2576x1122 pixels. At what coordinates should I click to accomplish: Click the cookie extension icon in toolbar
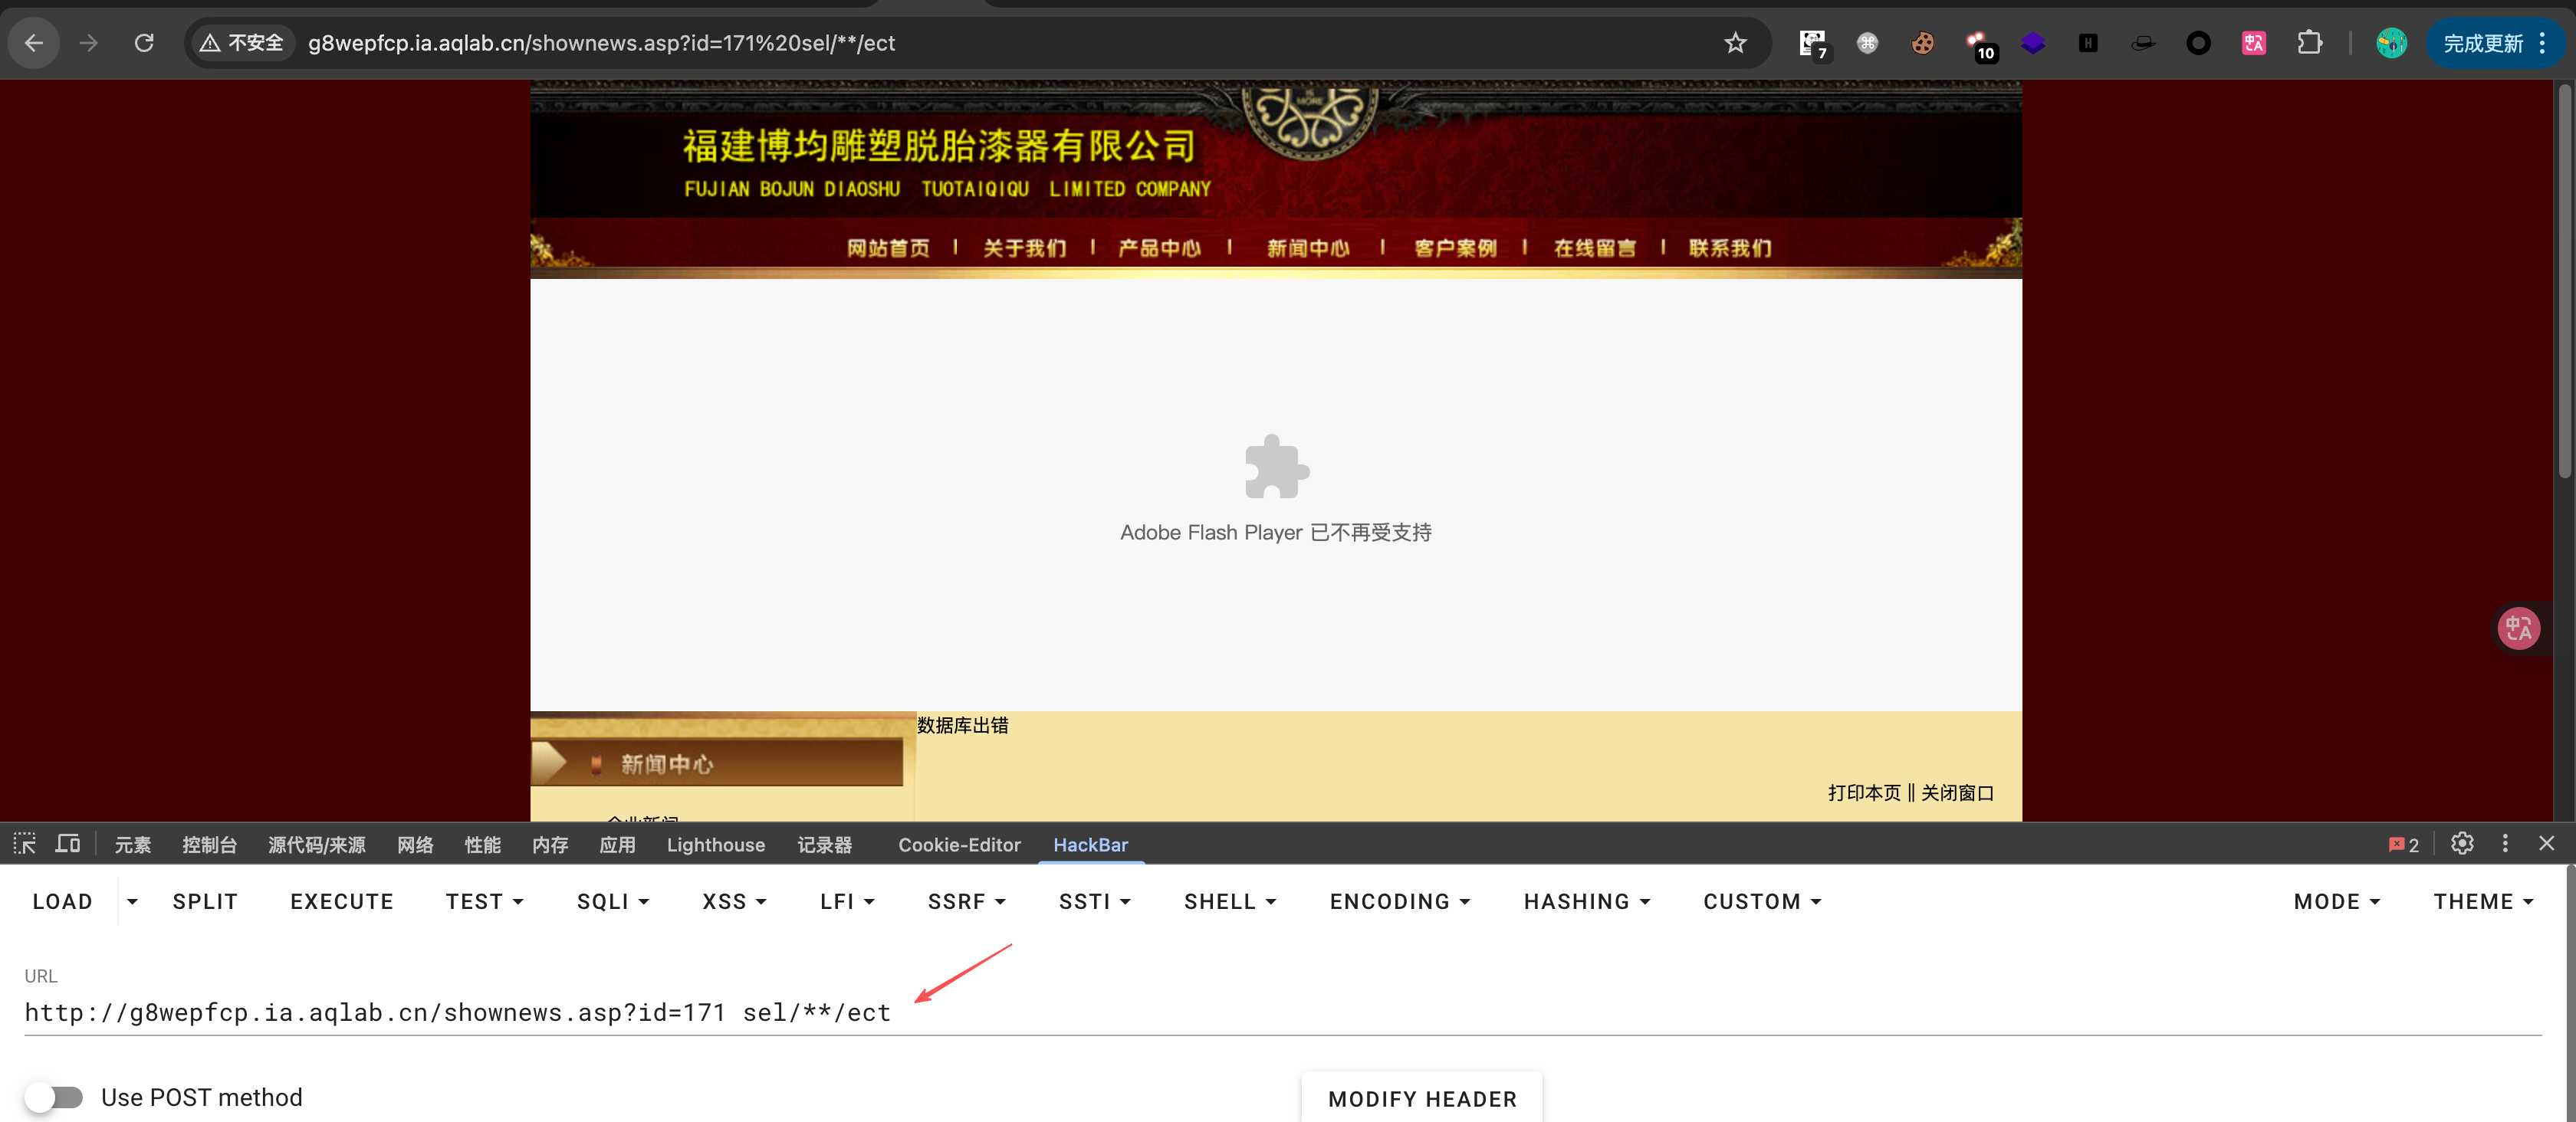click(1922, 43)
